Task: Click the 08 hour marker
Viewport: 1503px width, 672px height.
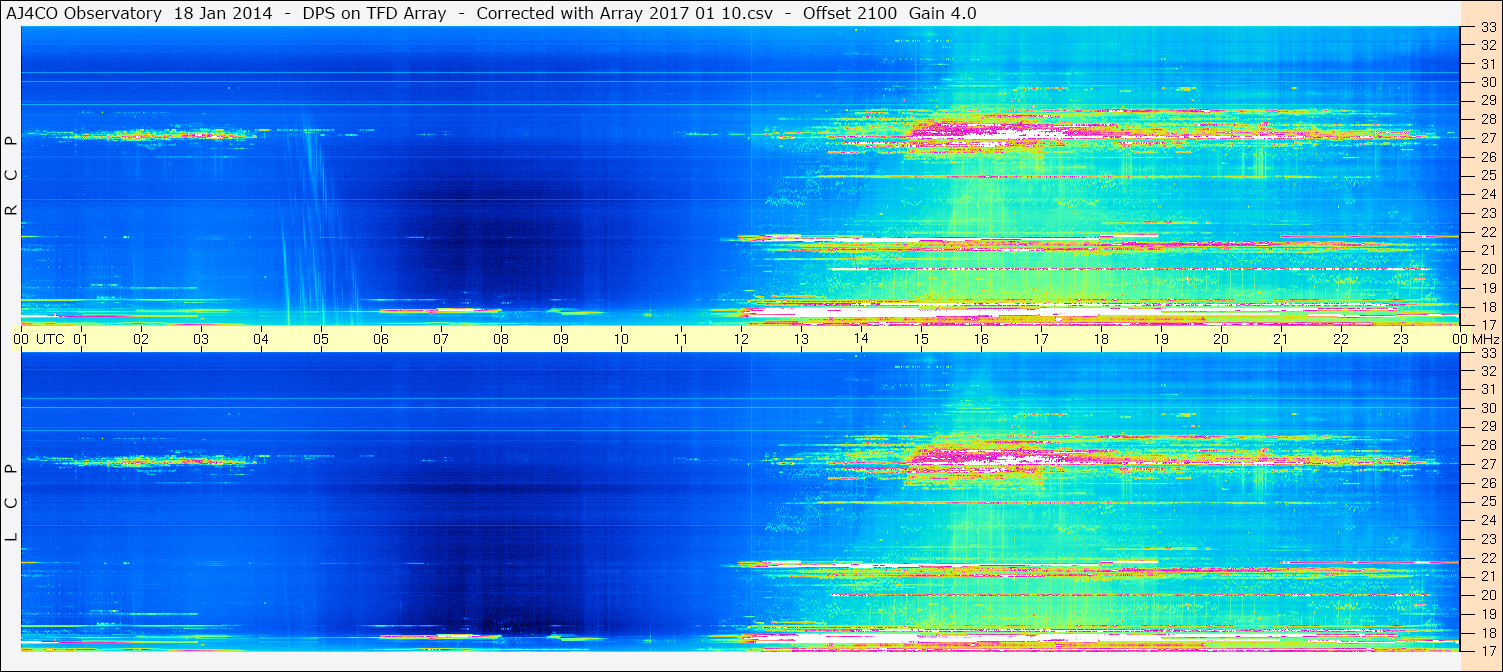Action: tap(501, 339)
